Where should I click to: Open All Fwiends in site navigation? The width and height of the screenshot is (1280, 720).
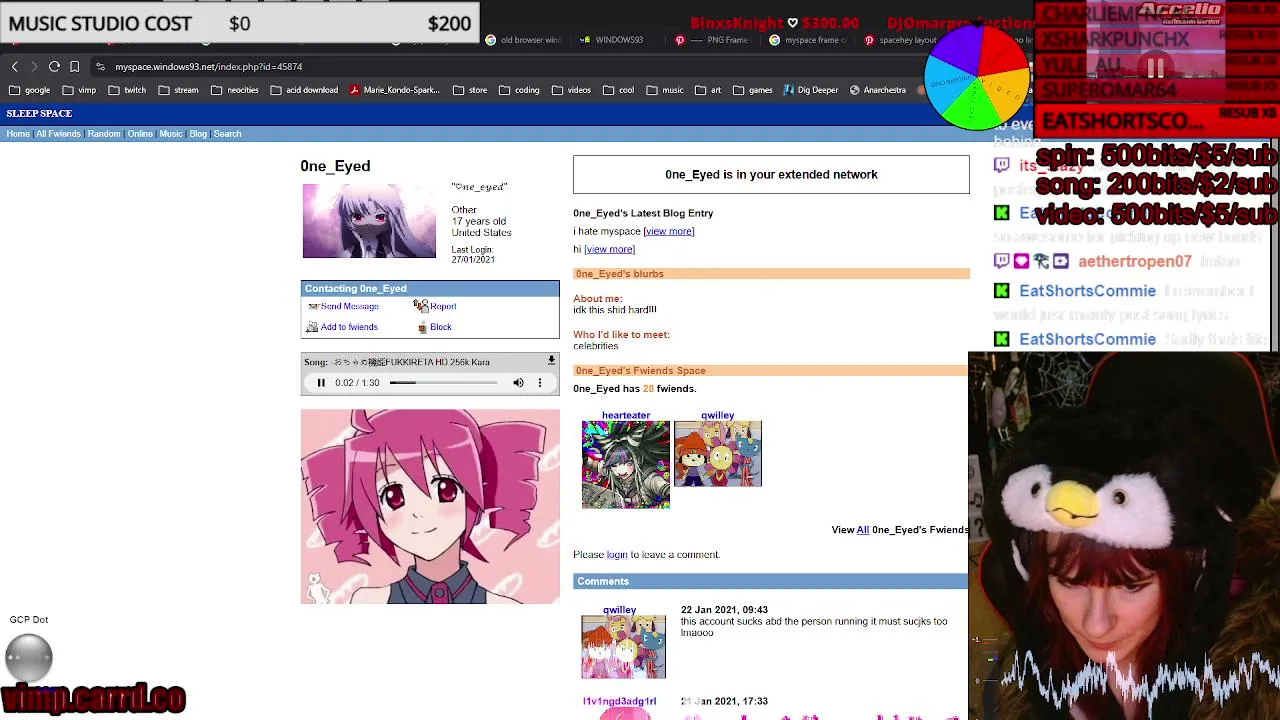58,134
